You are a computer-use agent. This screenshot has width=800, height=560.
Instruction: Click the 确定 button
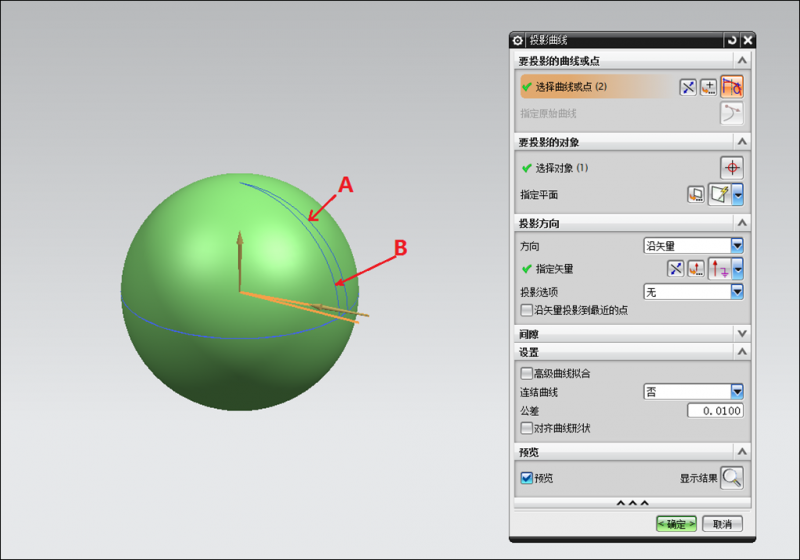676,524
